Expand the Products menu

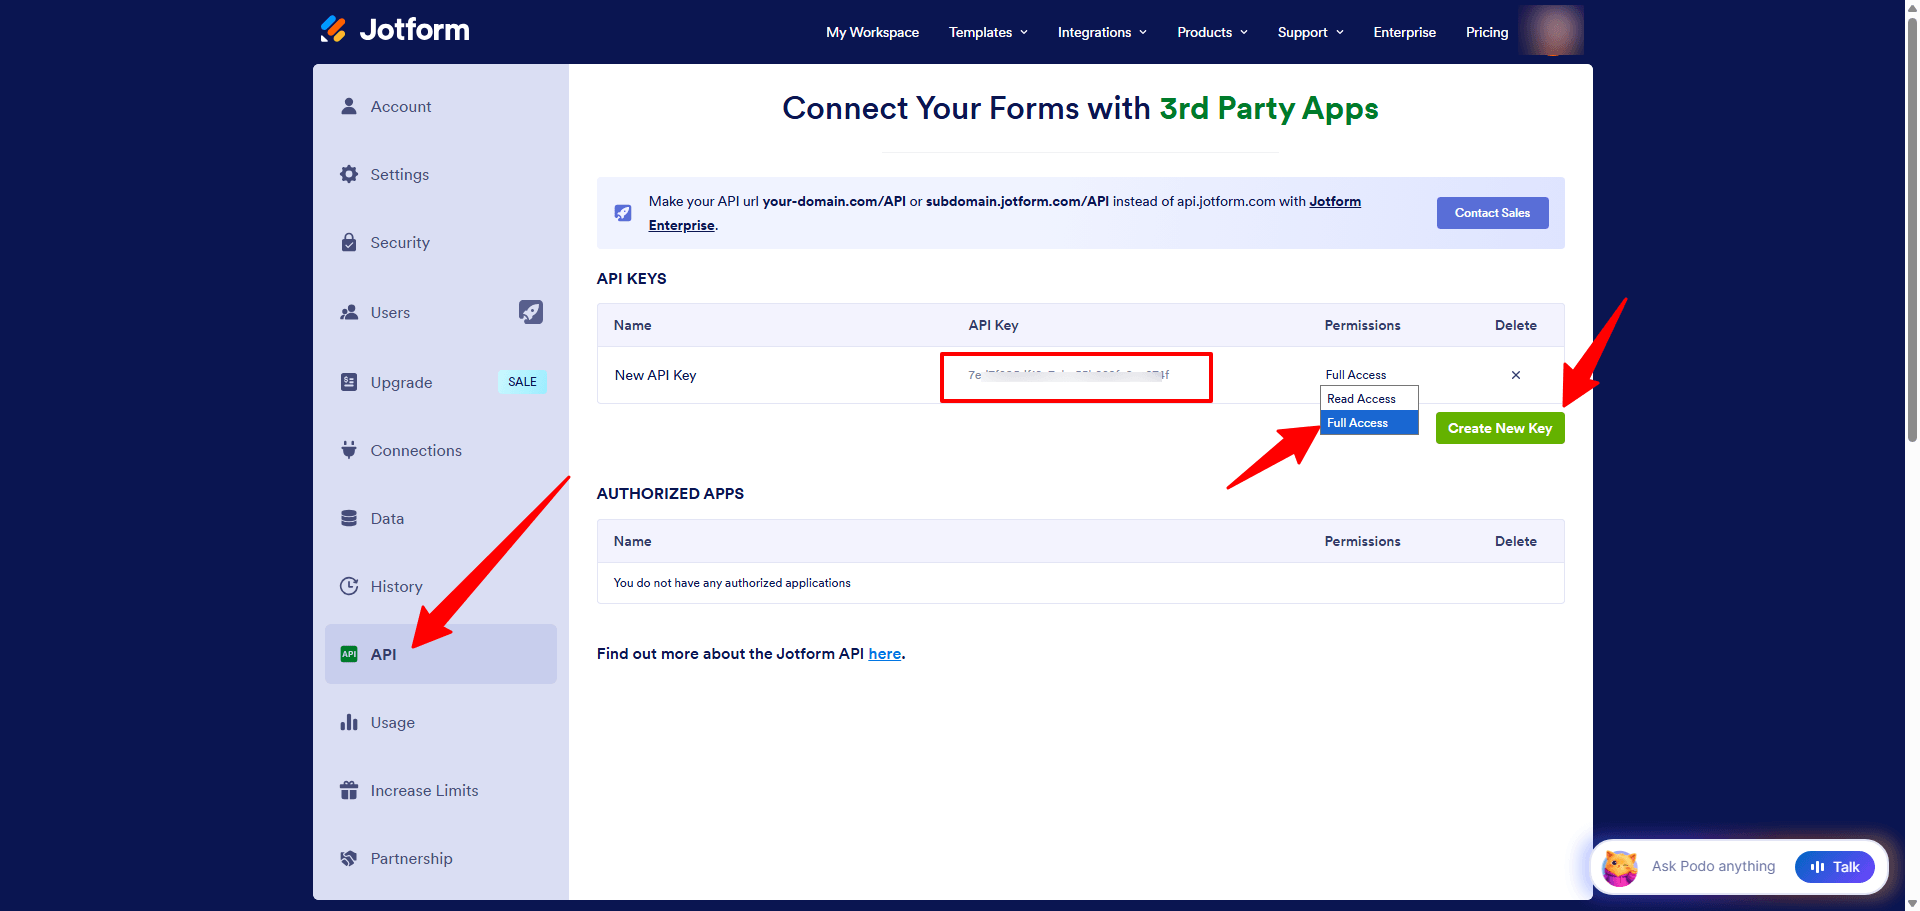pyautogui.click(x=1212, y=32)
